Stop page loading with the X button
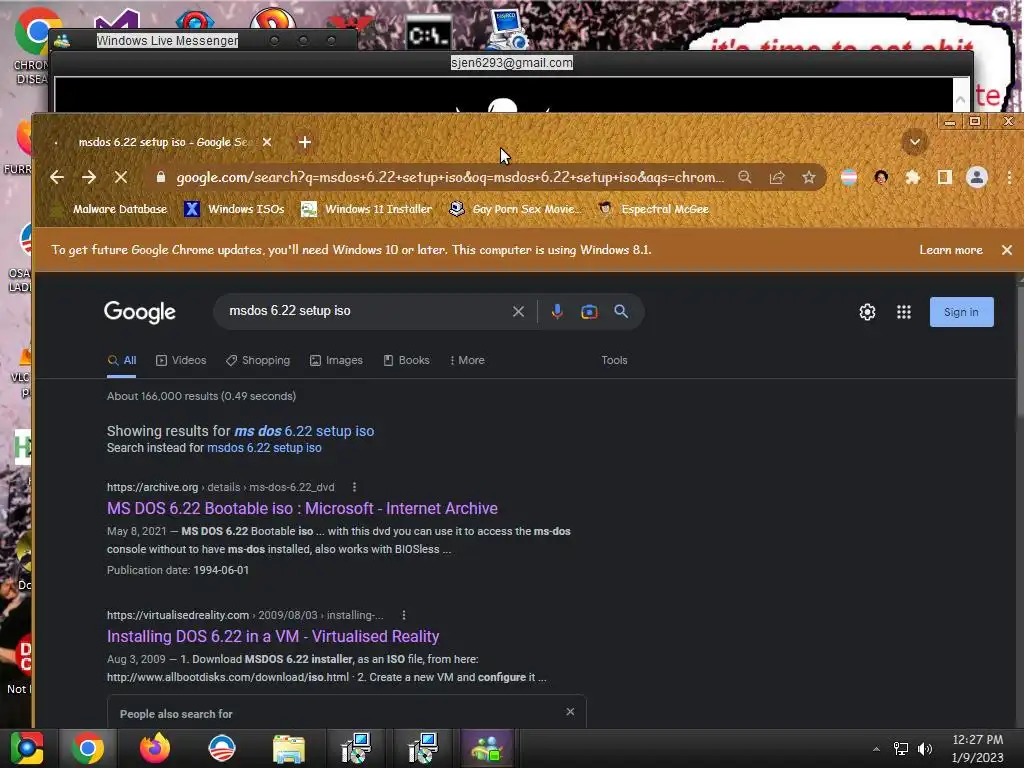The image size is (1024, 768). click(121, 177)
